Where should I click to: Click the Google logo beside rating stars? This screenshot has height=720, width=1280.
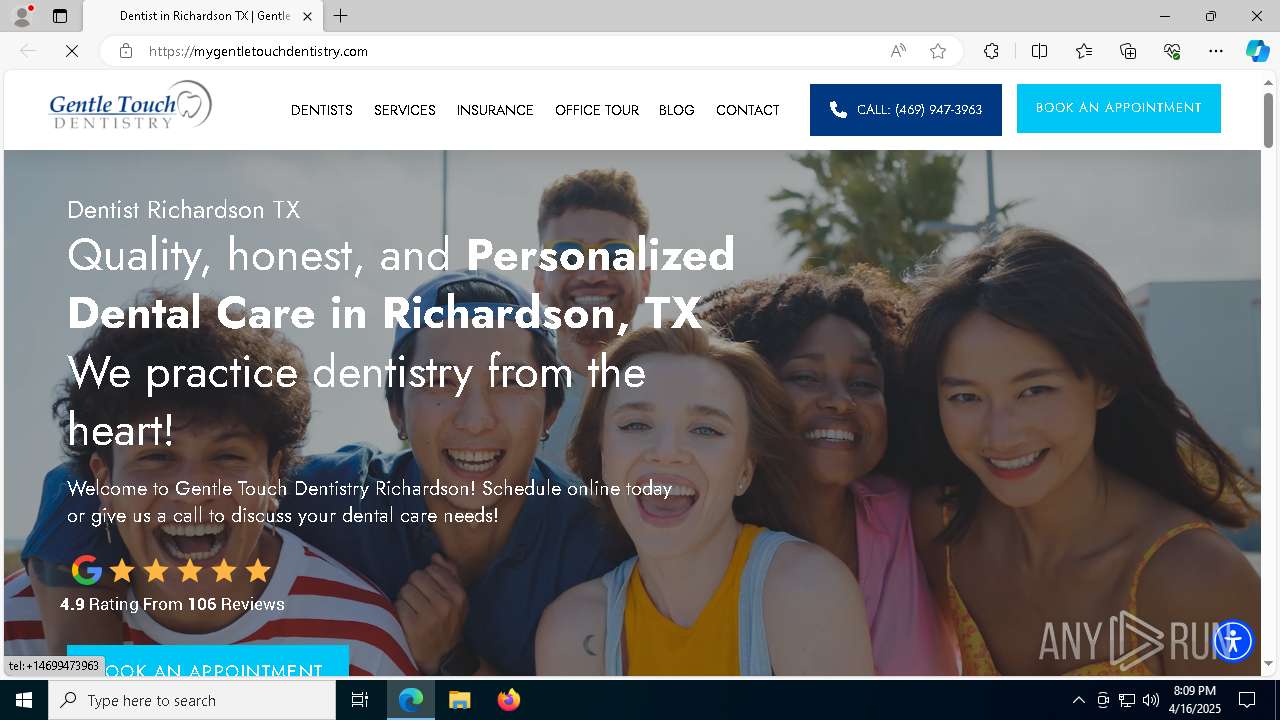87,570
